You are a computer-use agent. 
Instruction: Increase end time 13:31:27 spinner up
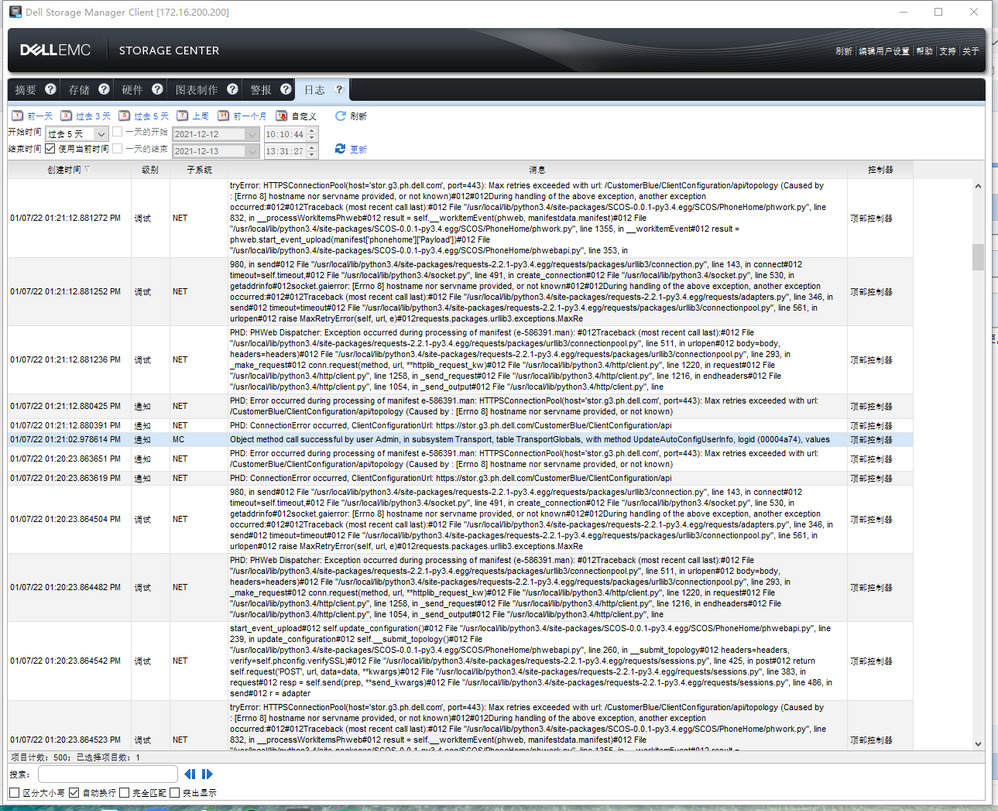point(311,147)
